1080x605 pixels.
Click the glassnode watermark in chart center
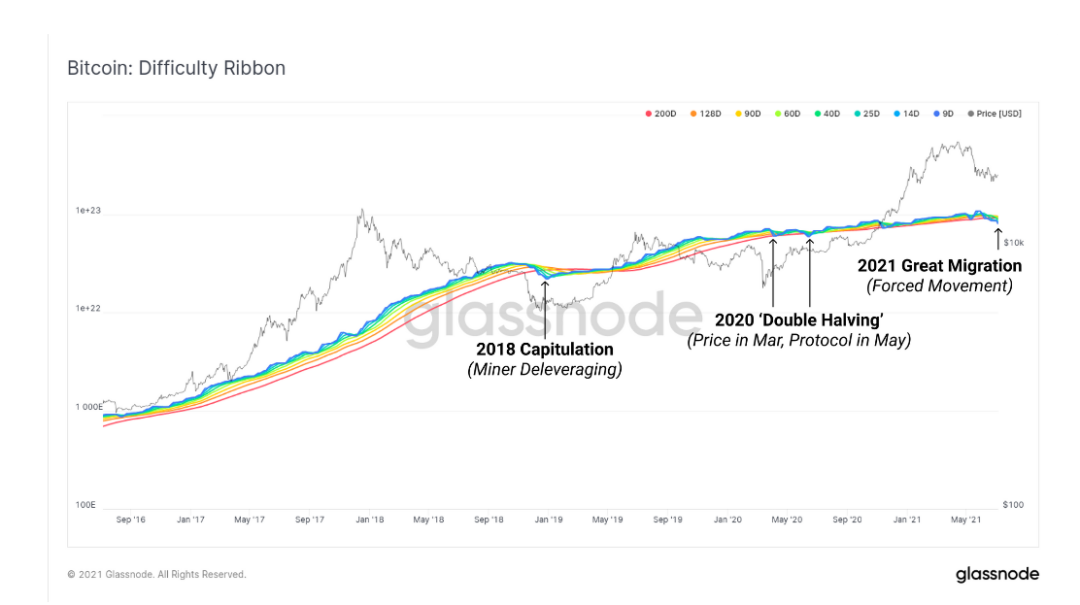(552, 317)
